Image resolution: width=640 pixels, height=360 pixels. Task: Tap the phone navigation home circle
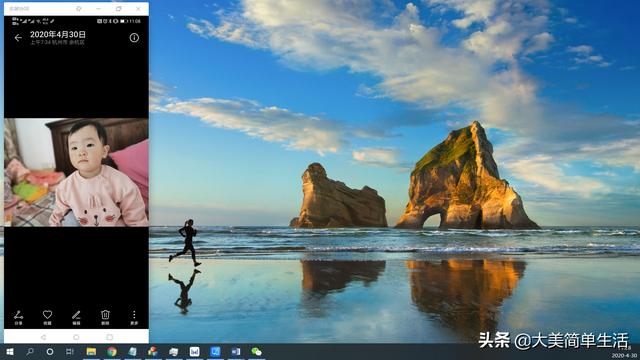pyautogui.click(x=76, y=337)
